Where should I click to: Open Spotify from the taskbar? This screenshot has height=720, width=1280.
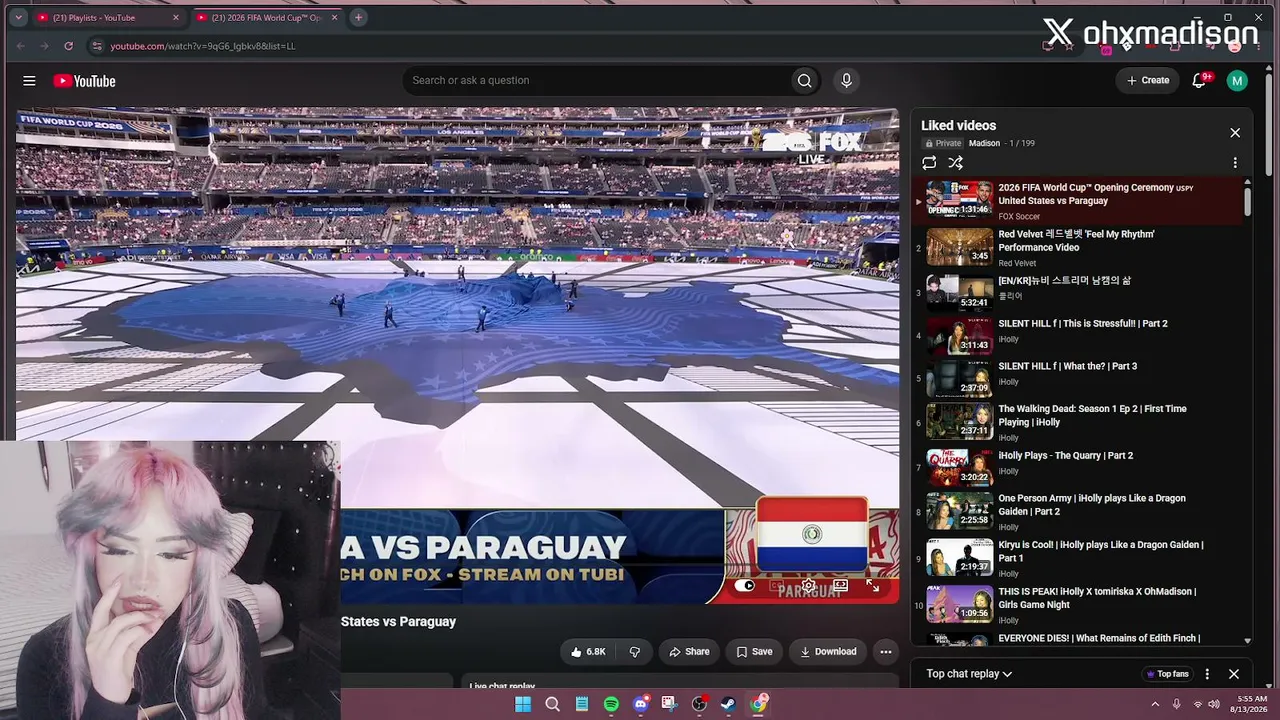pyautogui.click(x=611, y=704)
